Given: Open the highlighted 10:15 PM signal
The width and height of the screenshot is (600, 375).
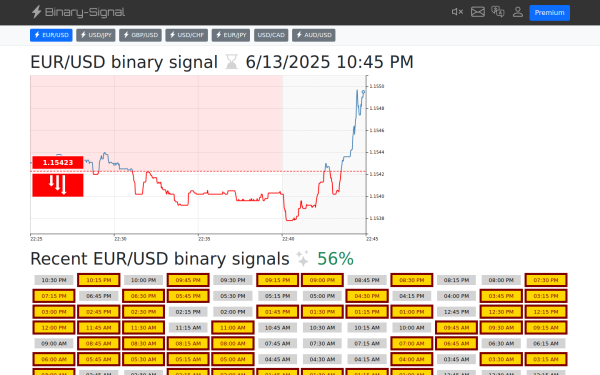Looking at the screenshot, I should click(x=99, y=280).
